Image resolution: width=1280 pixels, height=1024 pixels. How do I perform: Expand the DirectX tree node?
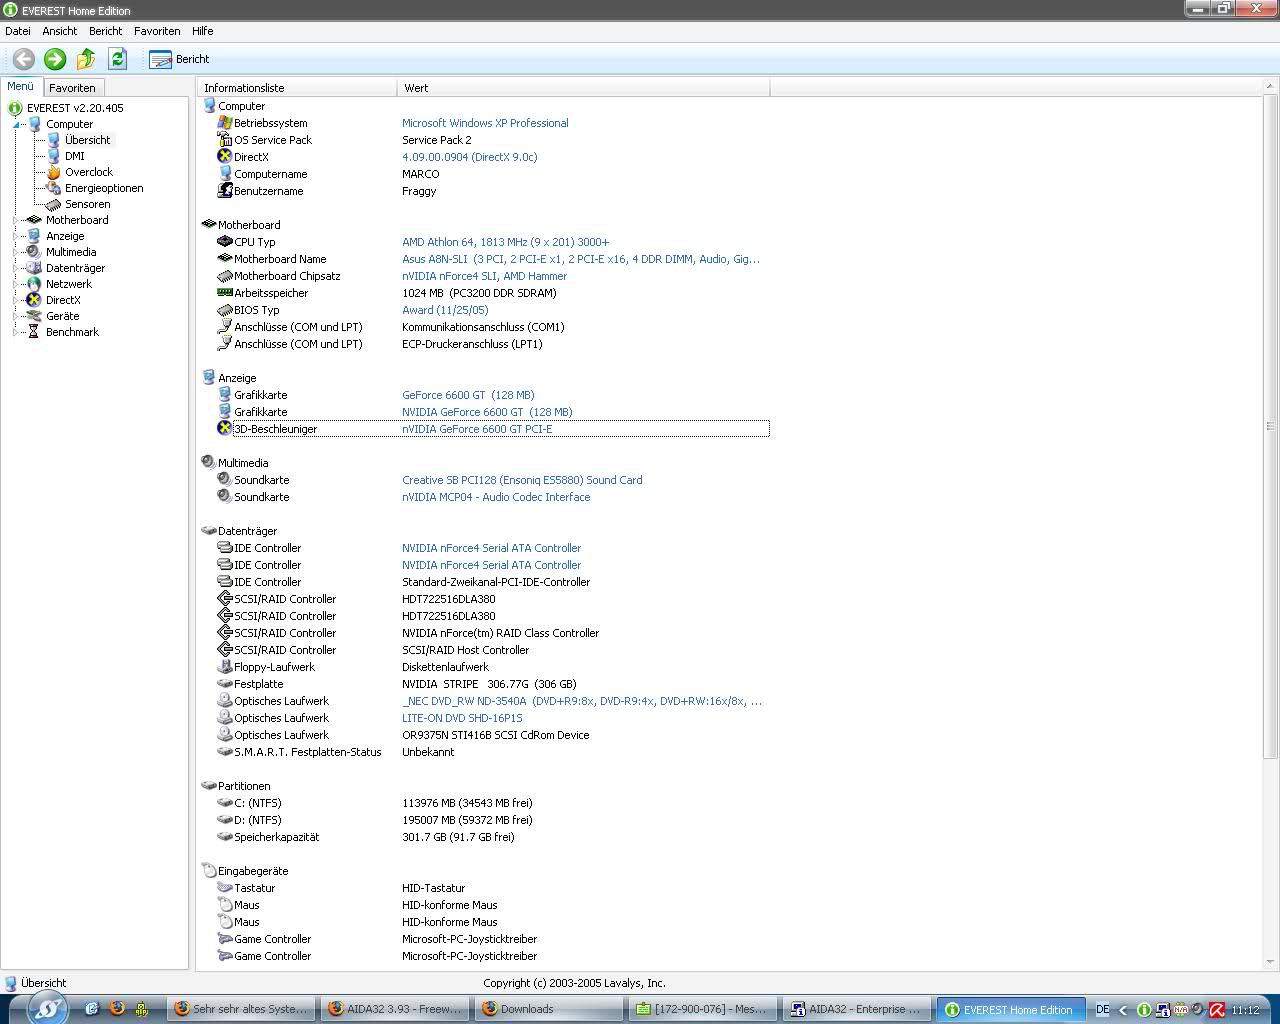click(17, 300)
